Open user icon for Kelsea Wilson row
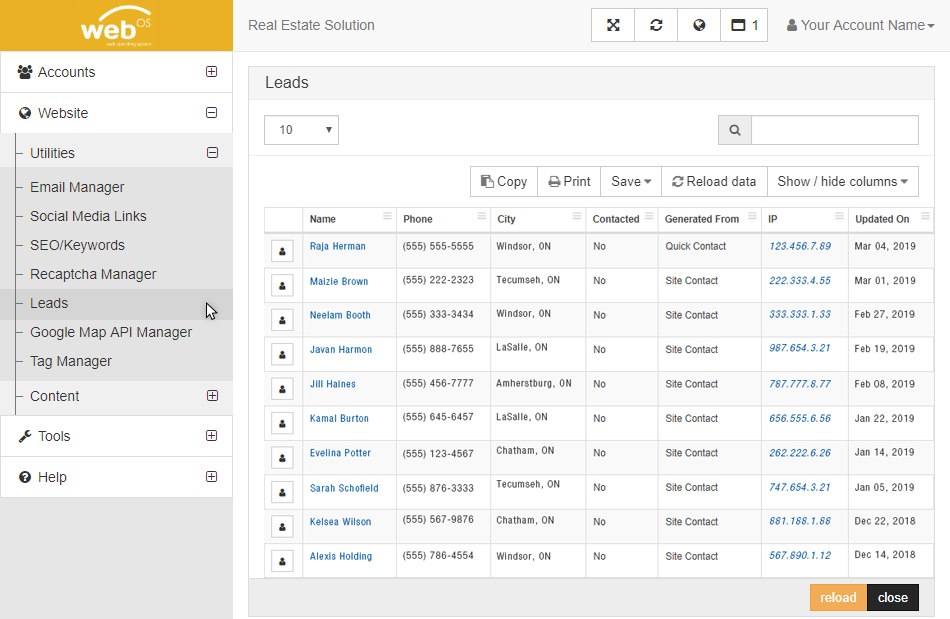 [282, 527]
